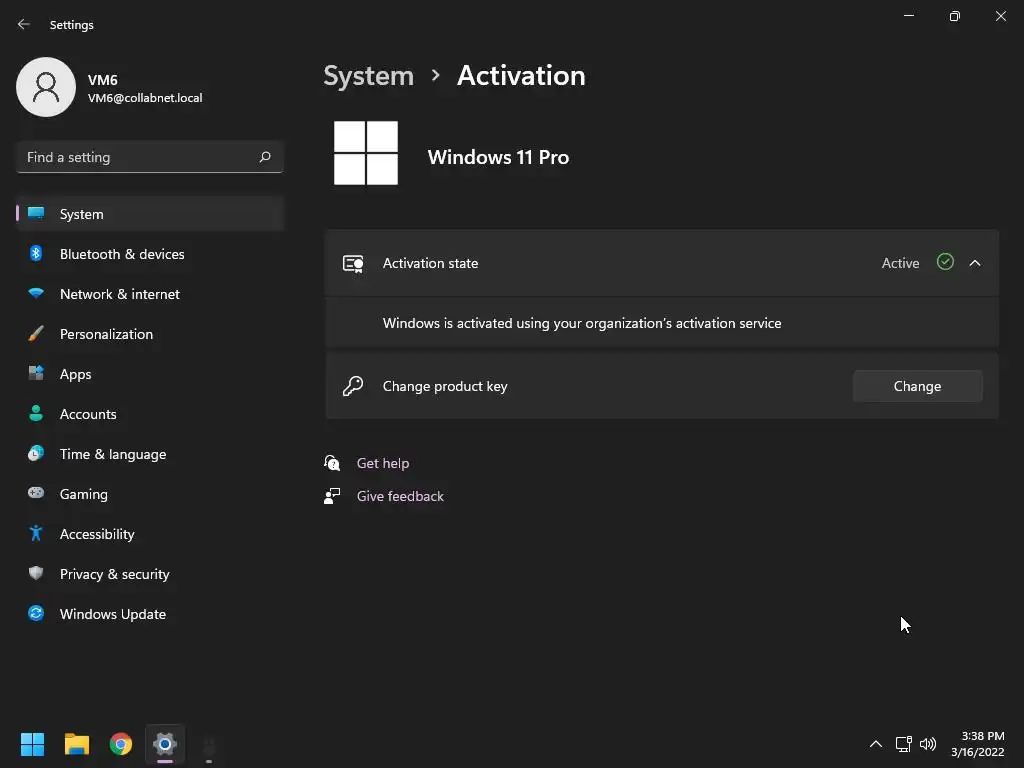The width and height of the screenshot is (1024, 768).
Task: Click the search magnifier icon
Action: click(x=265, y=157)
